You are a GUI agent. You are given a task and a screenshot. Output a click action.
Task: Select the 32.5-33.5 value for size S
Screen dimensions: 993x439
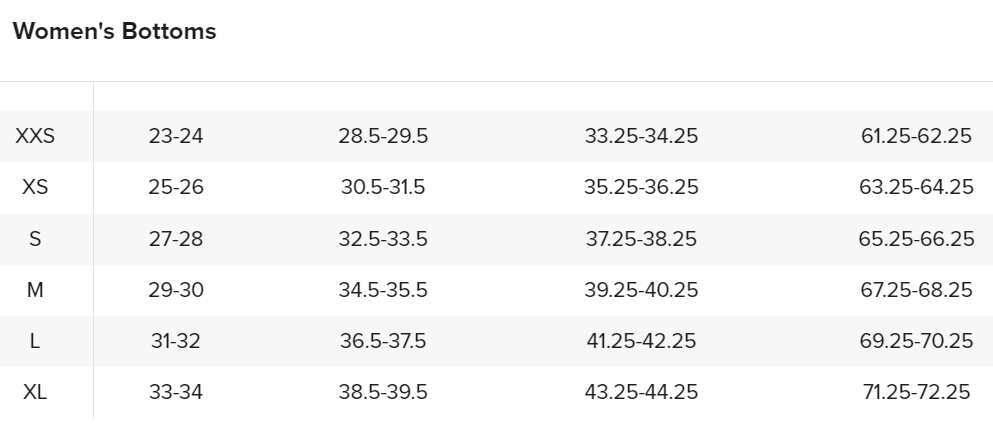[383, 238]
